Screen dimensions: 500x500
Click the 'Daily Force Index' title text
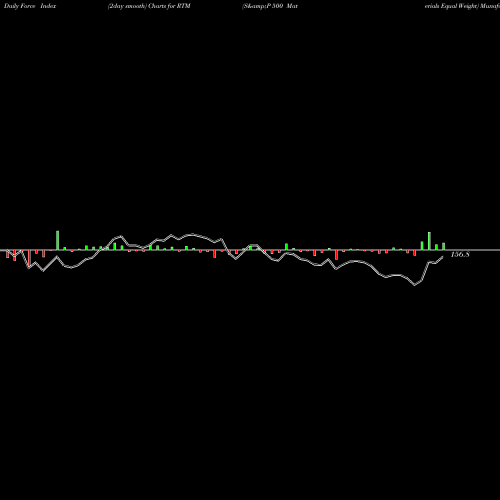point(30,6)
